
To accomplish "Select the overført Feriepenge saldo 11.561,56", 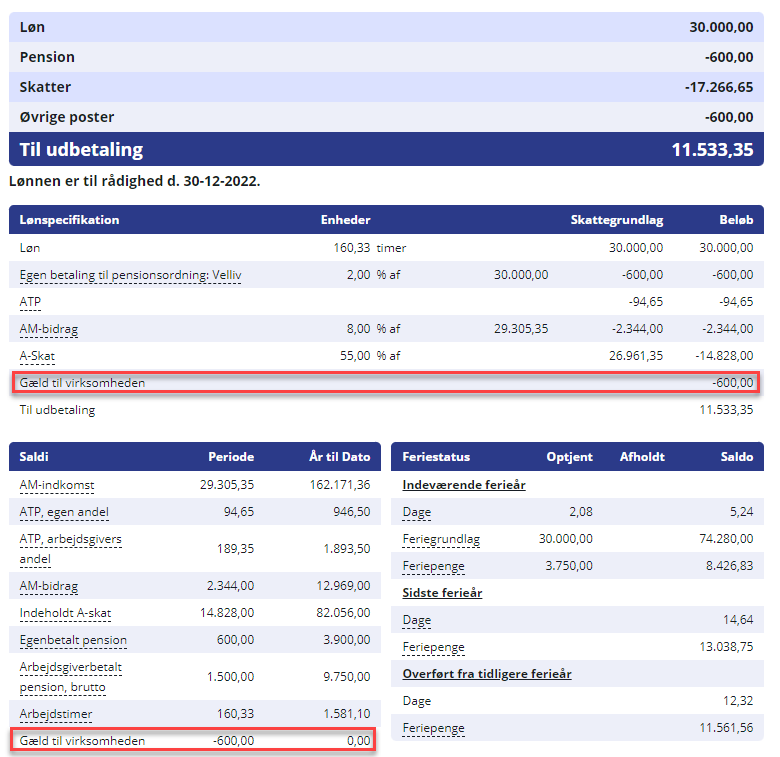I will (x=726, y=728).
